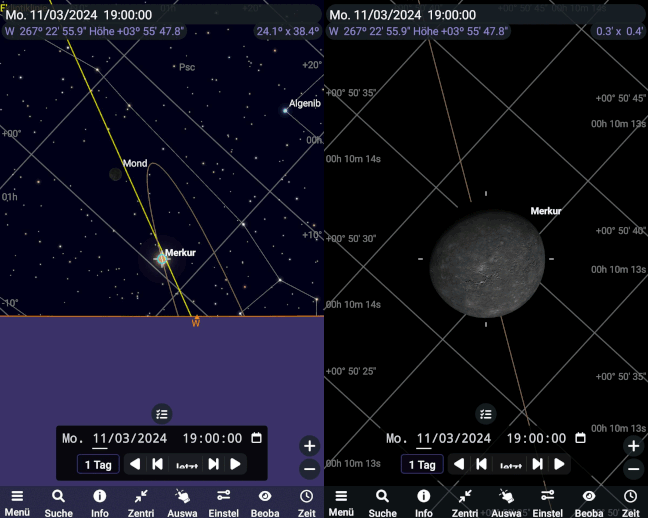Play time backward in left panel
648x518 pixels.
pos(135,464)
